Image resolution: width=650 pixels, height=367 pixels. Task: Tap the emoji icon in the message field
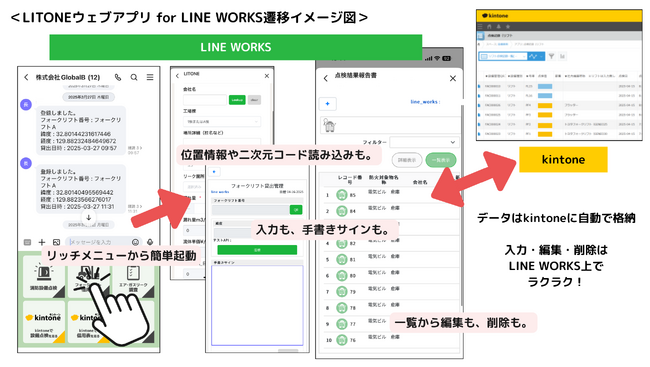point(136,242)
